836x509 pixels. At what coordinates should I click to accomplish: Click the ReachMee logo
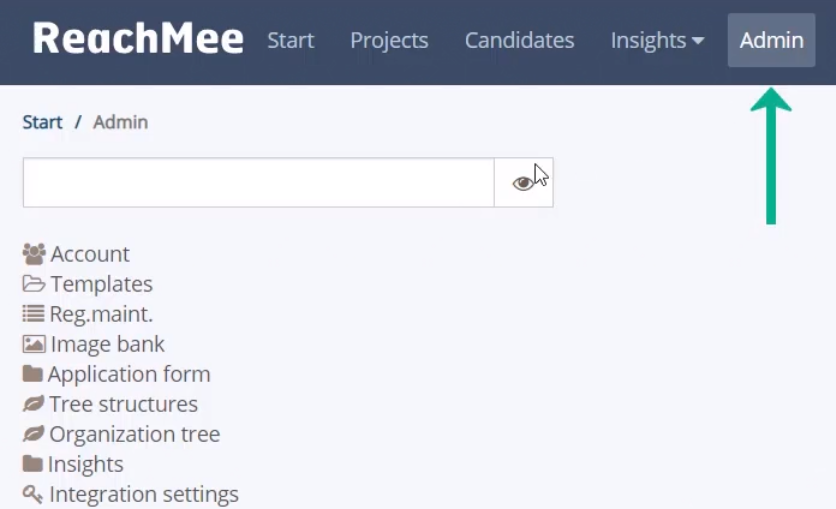tap(138, 38)
